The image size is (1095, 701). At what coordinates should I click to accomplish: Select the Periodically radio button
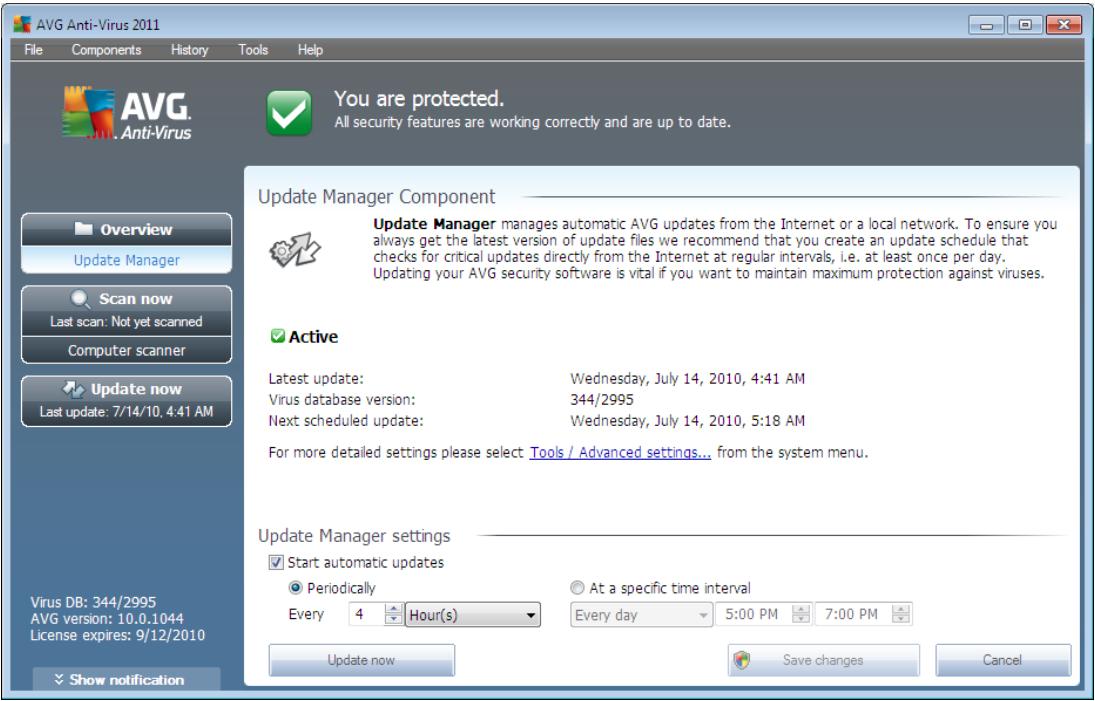coord(295,588)
